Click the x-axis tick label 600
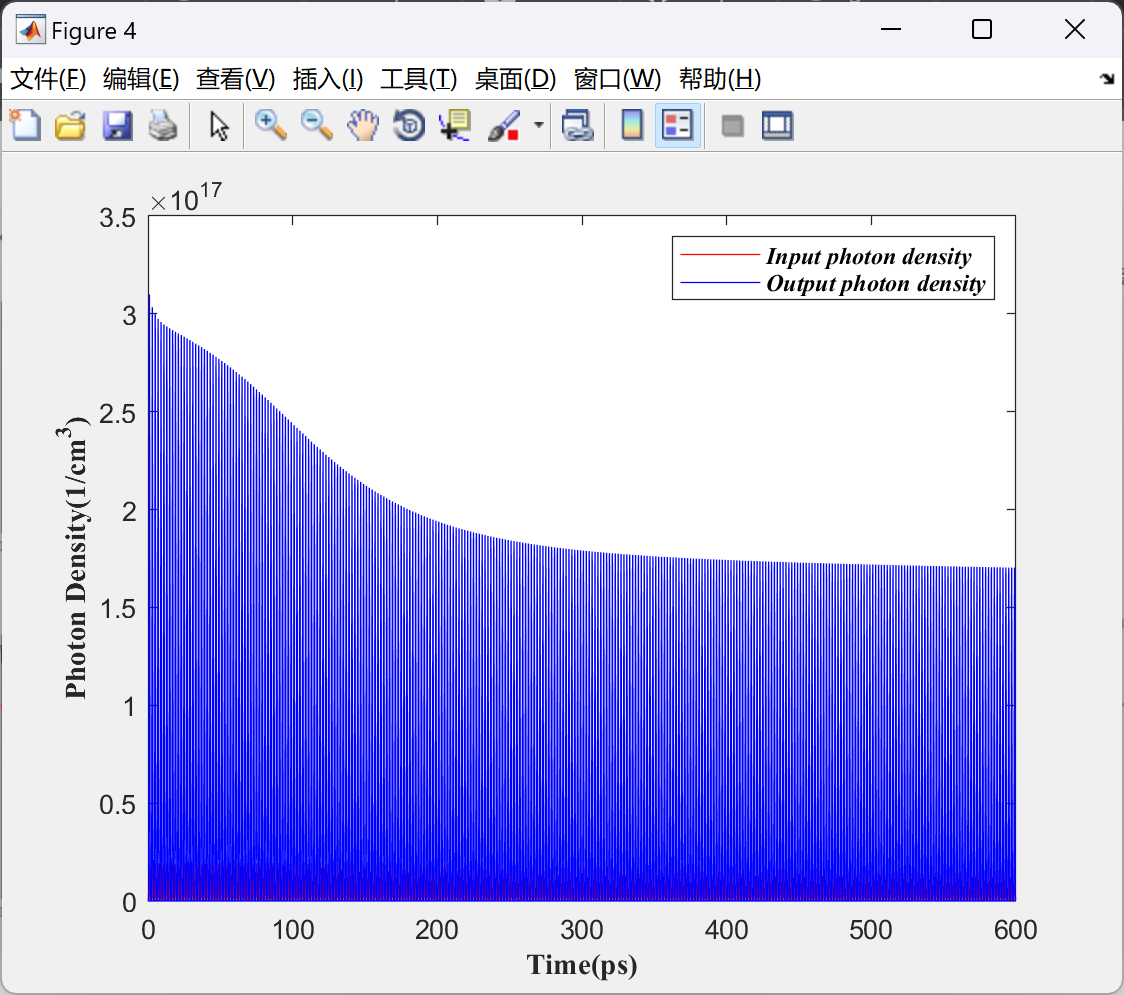Image resolution: width=1124 pixels, height=995 pixels. (x=1015, y=930)
